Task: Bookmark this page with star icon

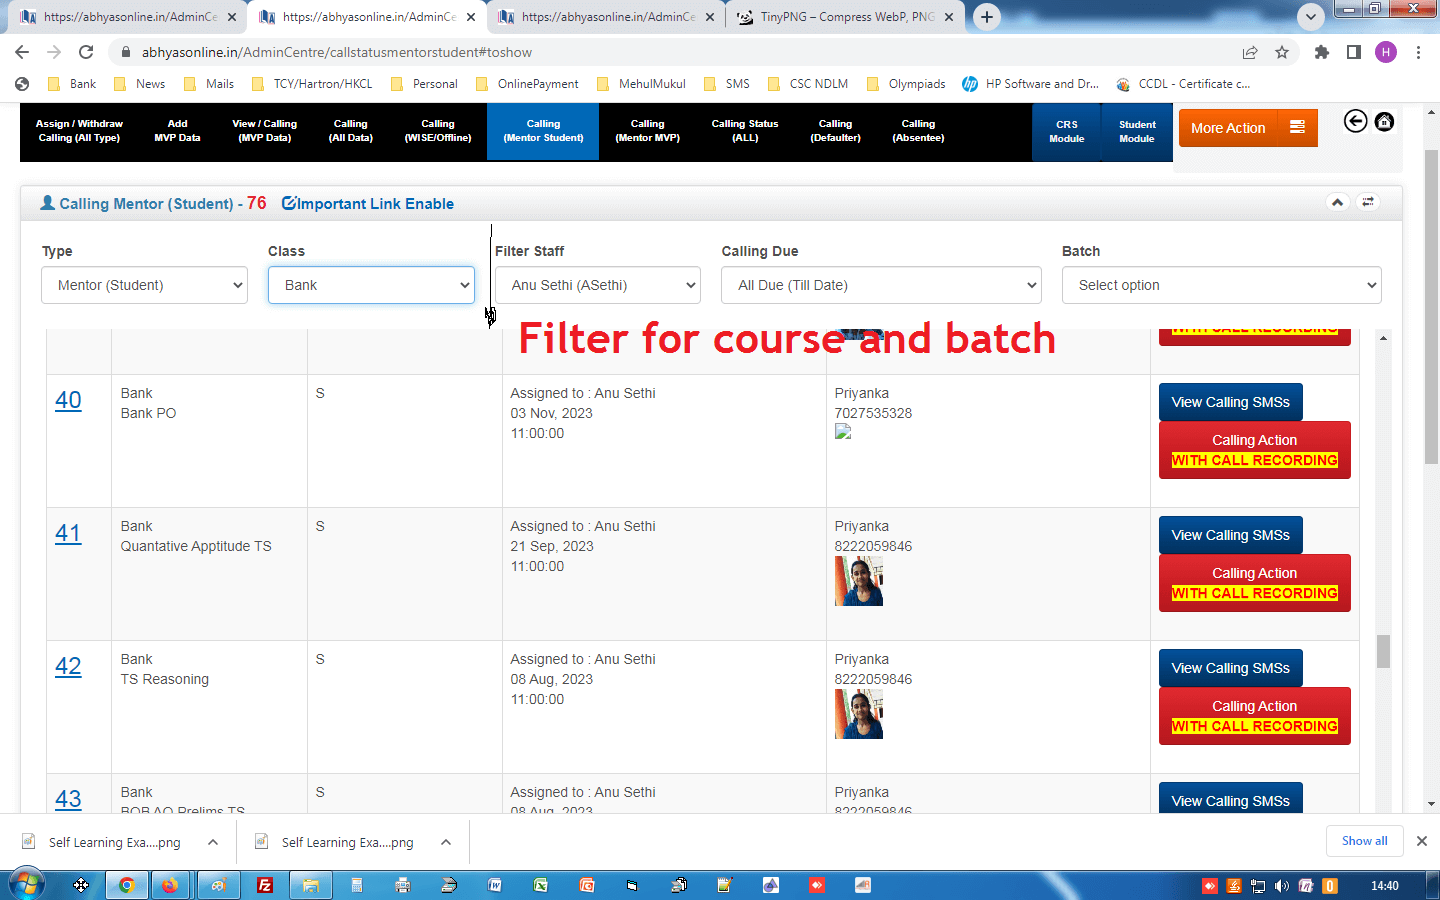Action: pyautogui.click(x=1282, y=52)
